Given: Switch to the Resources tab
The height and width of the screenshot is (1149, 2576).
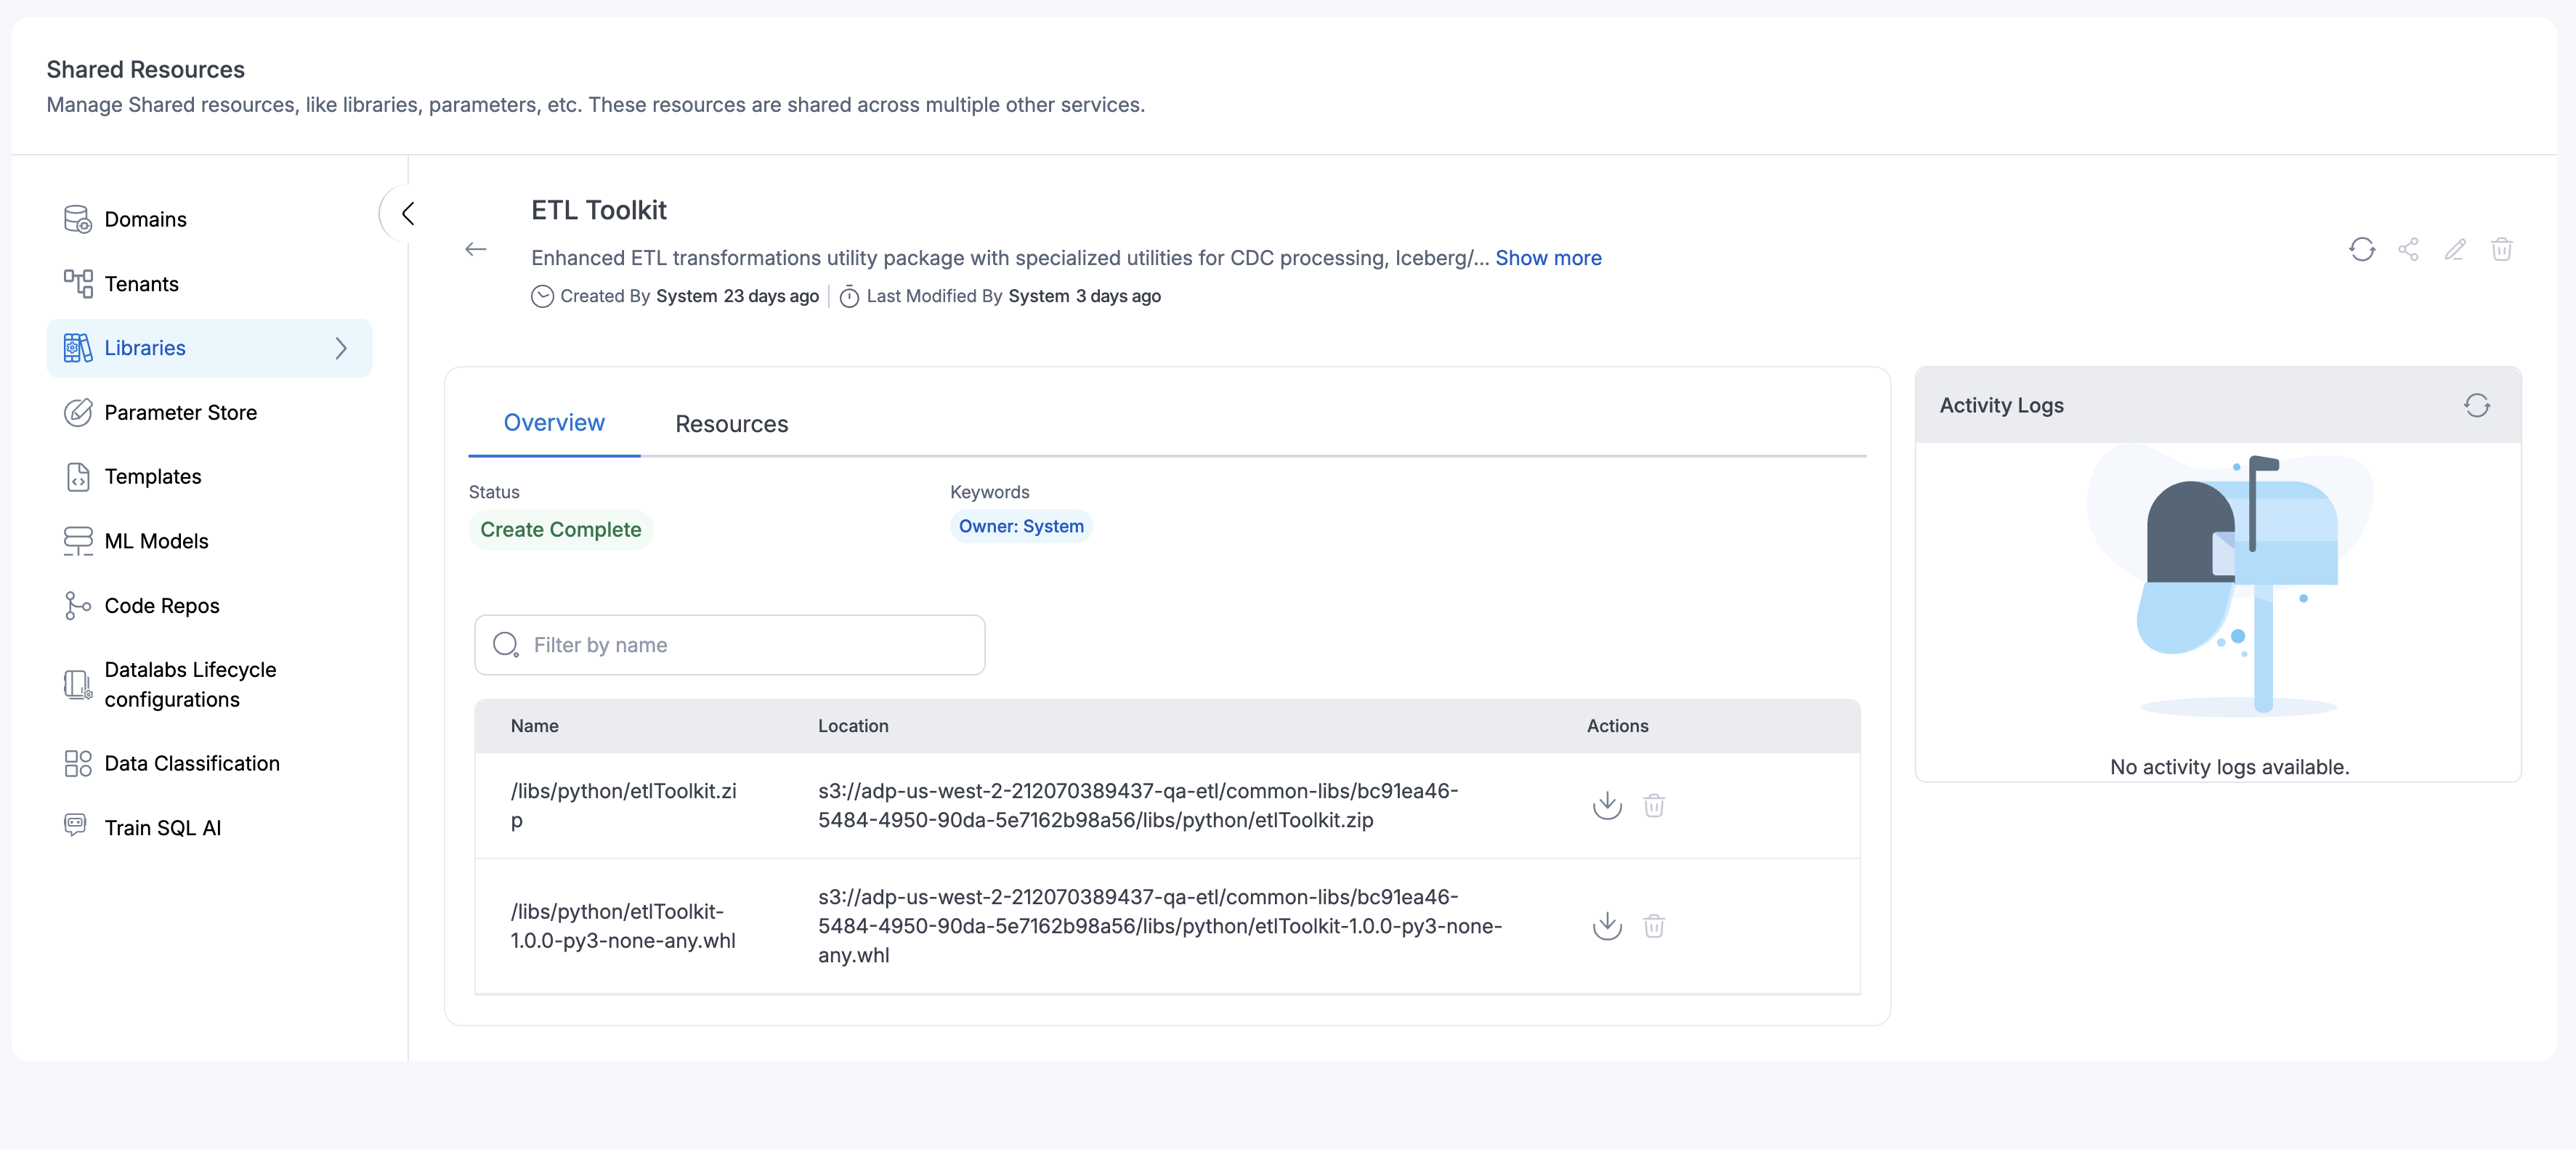Looking at the screenshot, I should coord(731,424).
